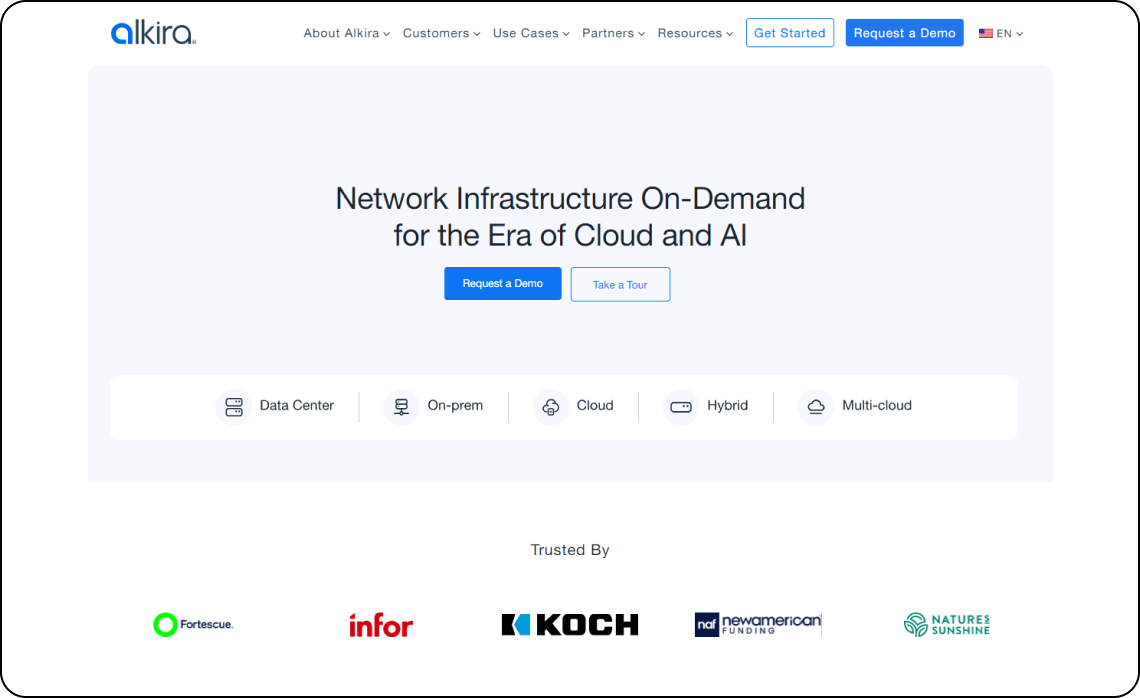Expand the Resources menu
Image resolution: width=1140 pixels, height=698 pixels.
[695, 33]
